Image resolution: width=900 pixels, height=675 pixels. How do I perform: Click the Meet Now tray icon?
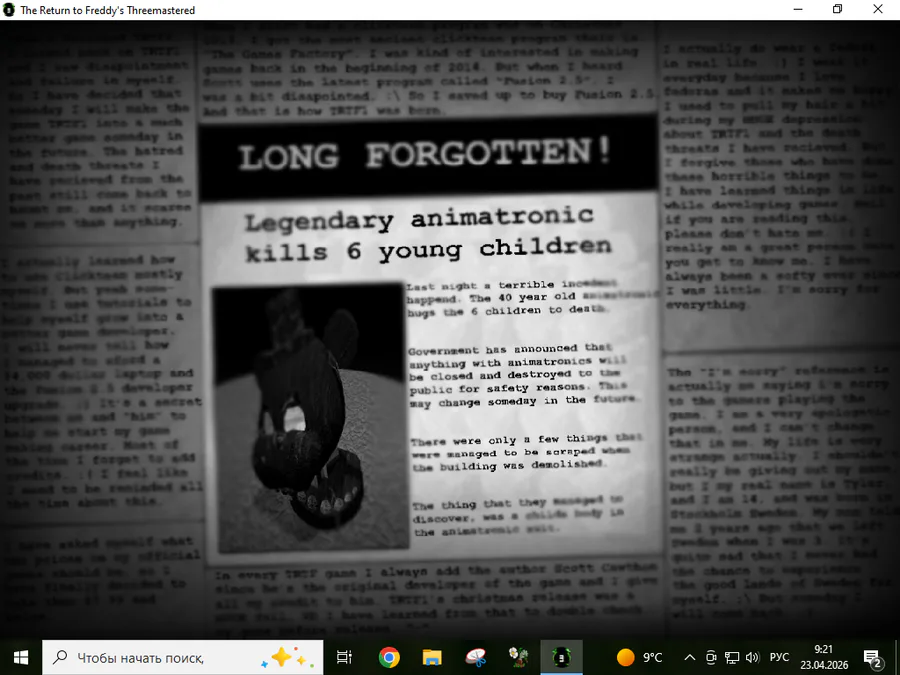pos(711,657)
